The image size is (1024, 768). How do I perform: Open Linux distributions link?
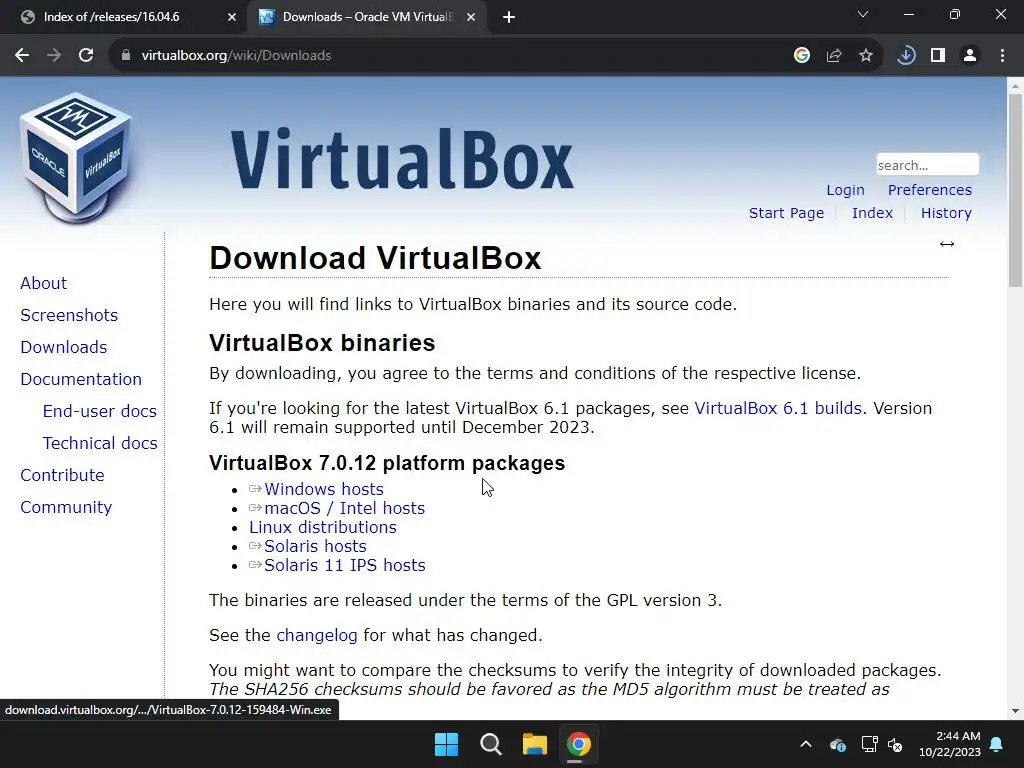[323, 527]
